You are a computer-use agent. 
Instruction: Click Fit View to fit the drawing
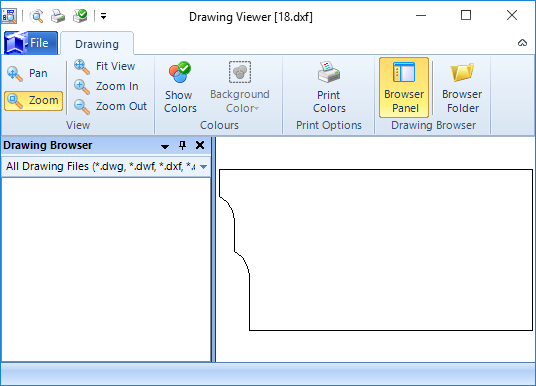pos(105,66)
